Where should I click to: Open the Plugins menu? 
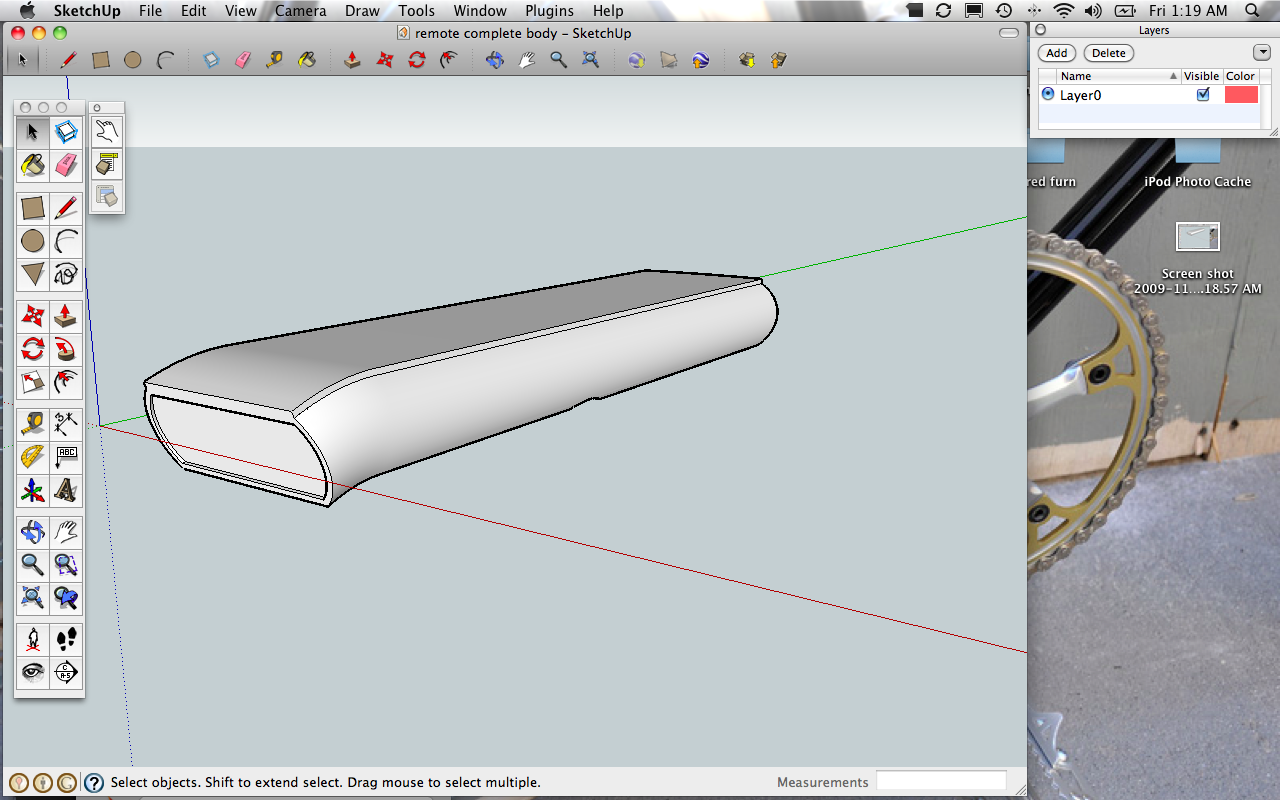coord(549,11)
